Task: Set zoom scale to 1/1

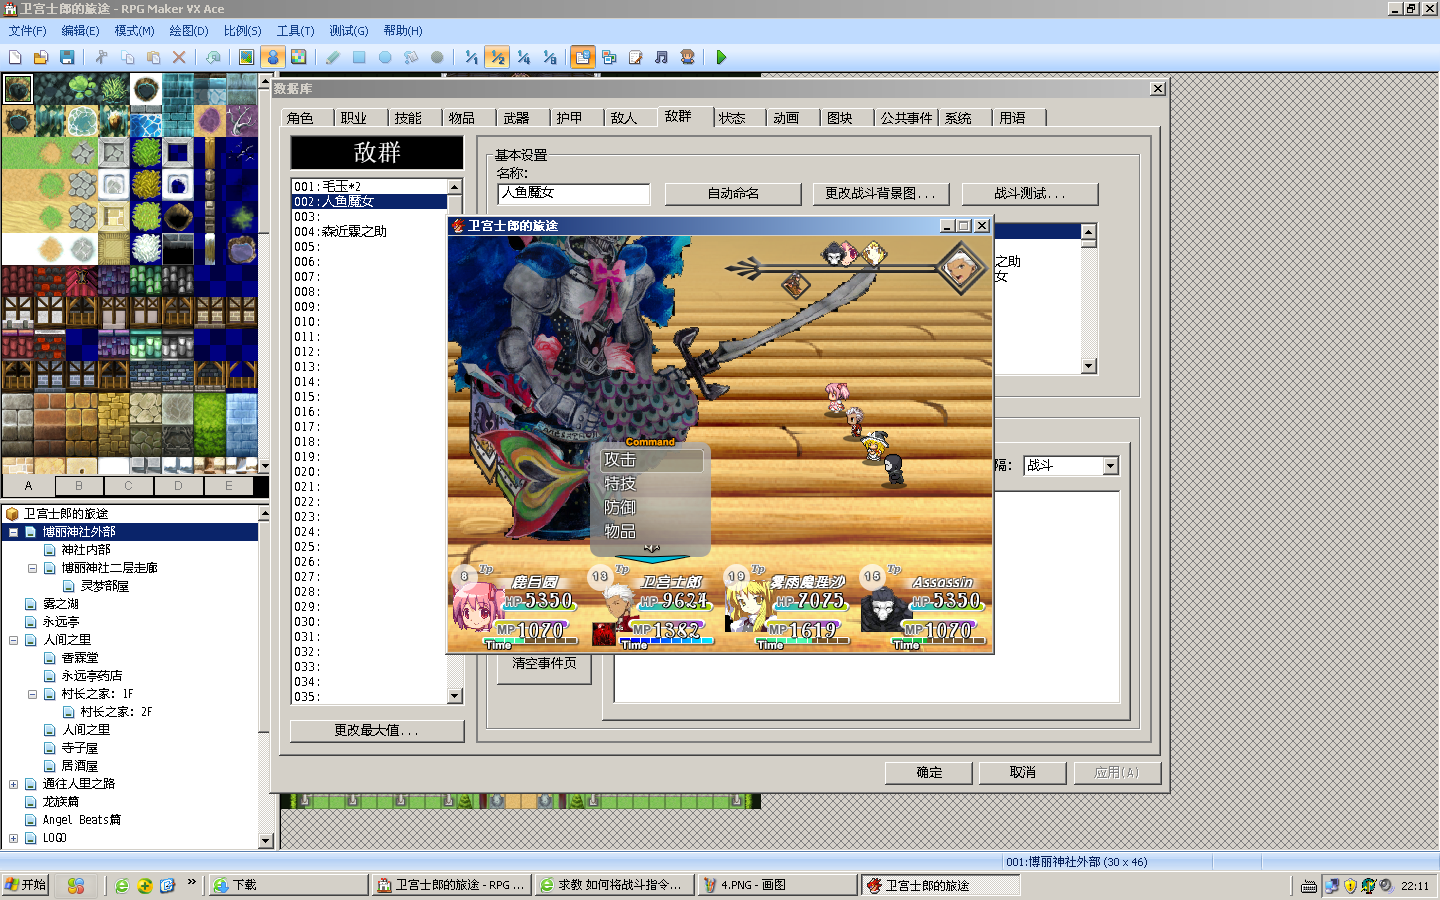Action: point(471,58)
